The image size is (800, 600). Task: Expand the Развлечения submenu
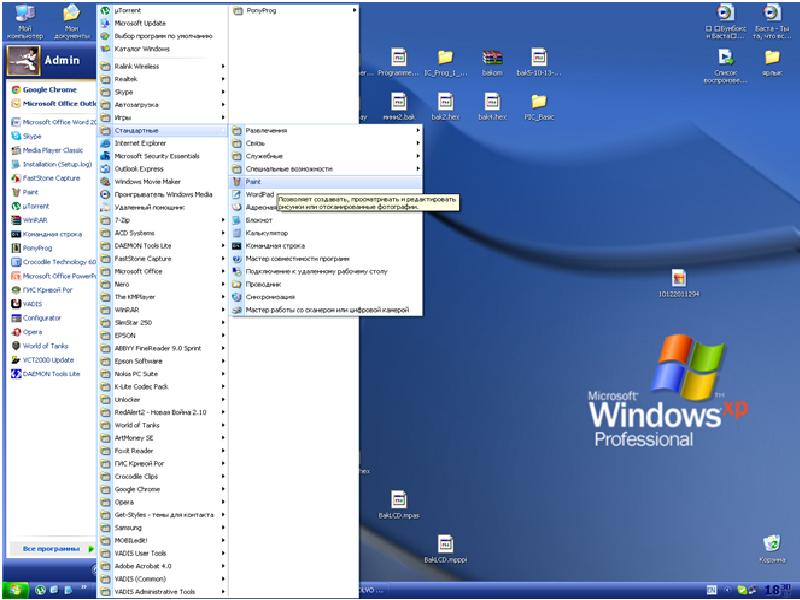(x=267, y=130)
